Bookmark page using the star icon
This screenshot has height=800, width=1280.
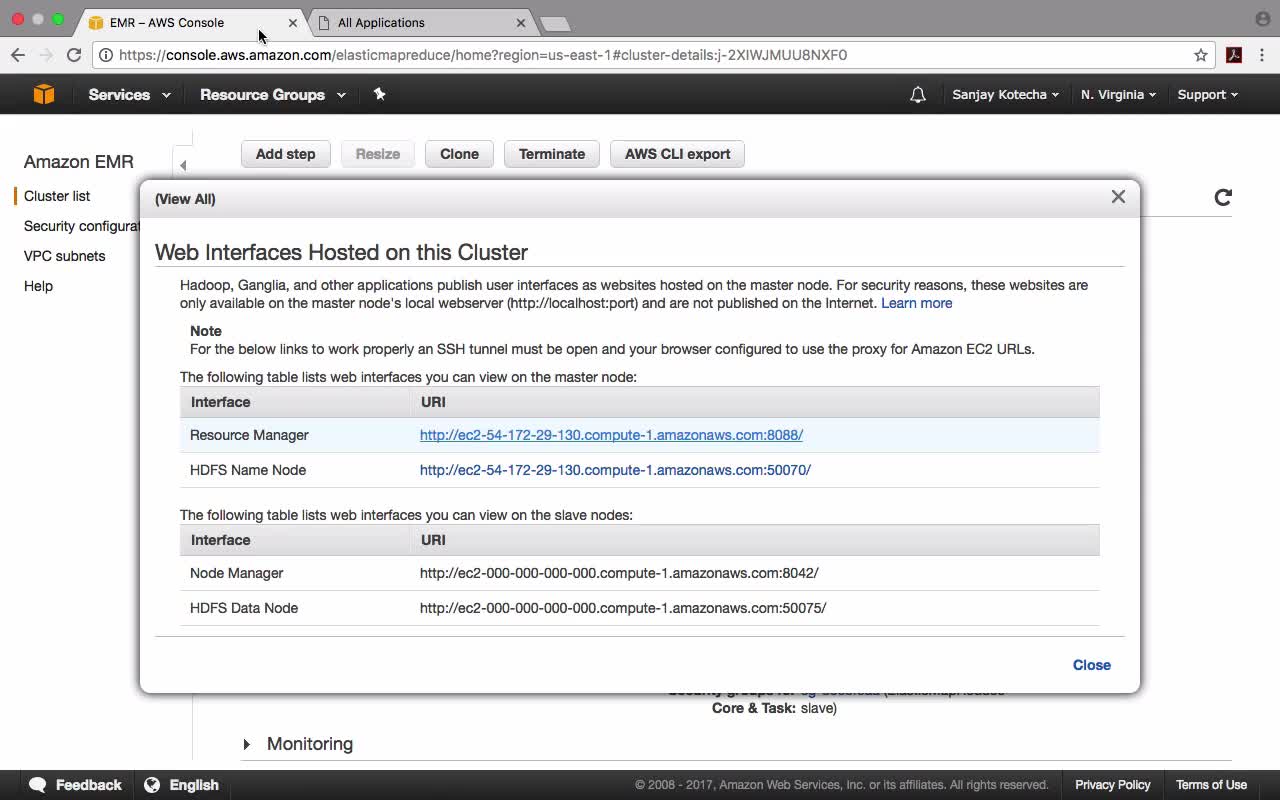coord(1201,55)
